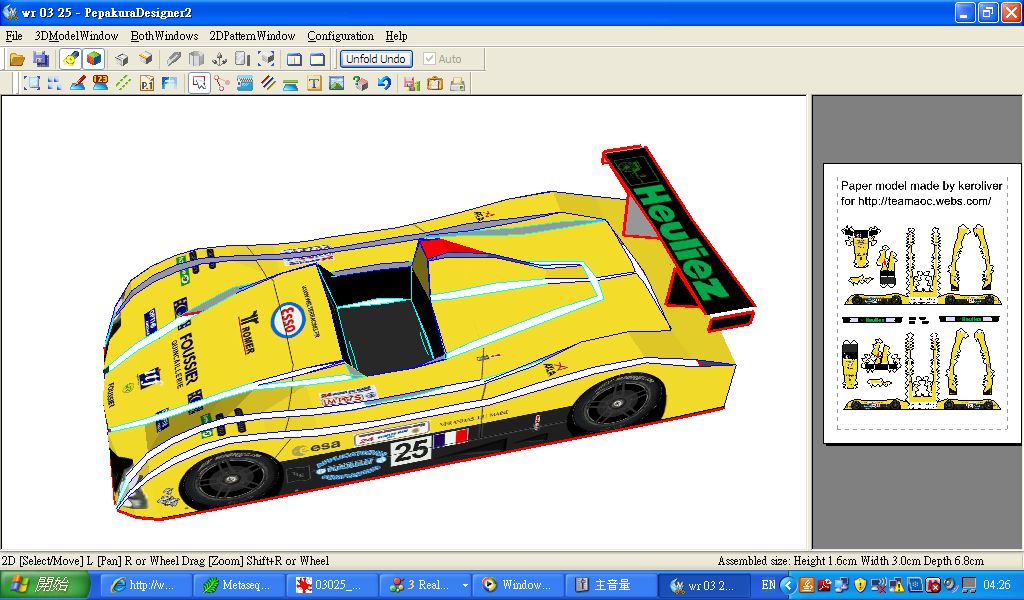This screenshot has height=600, width=1024.
Task: Click the blue undo arrow icon
Action: tap(384, 84)
